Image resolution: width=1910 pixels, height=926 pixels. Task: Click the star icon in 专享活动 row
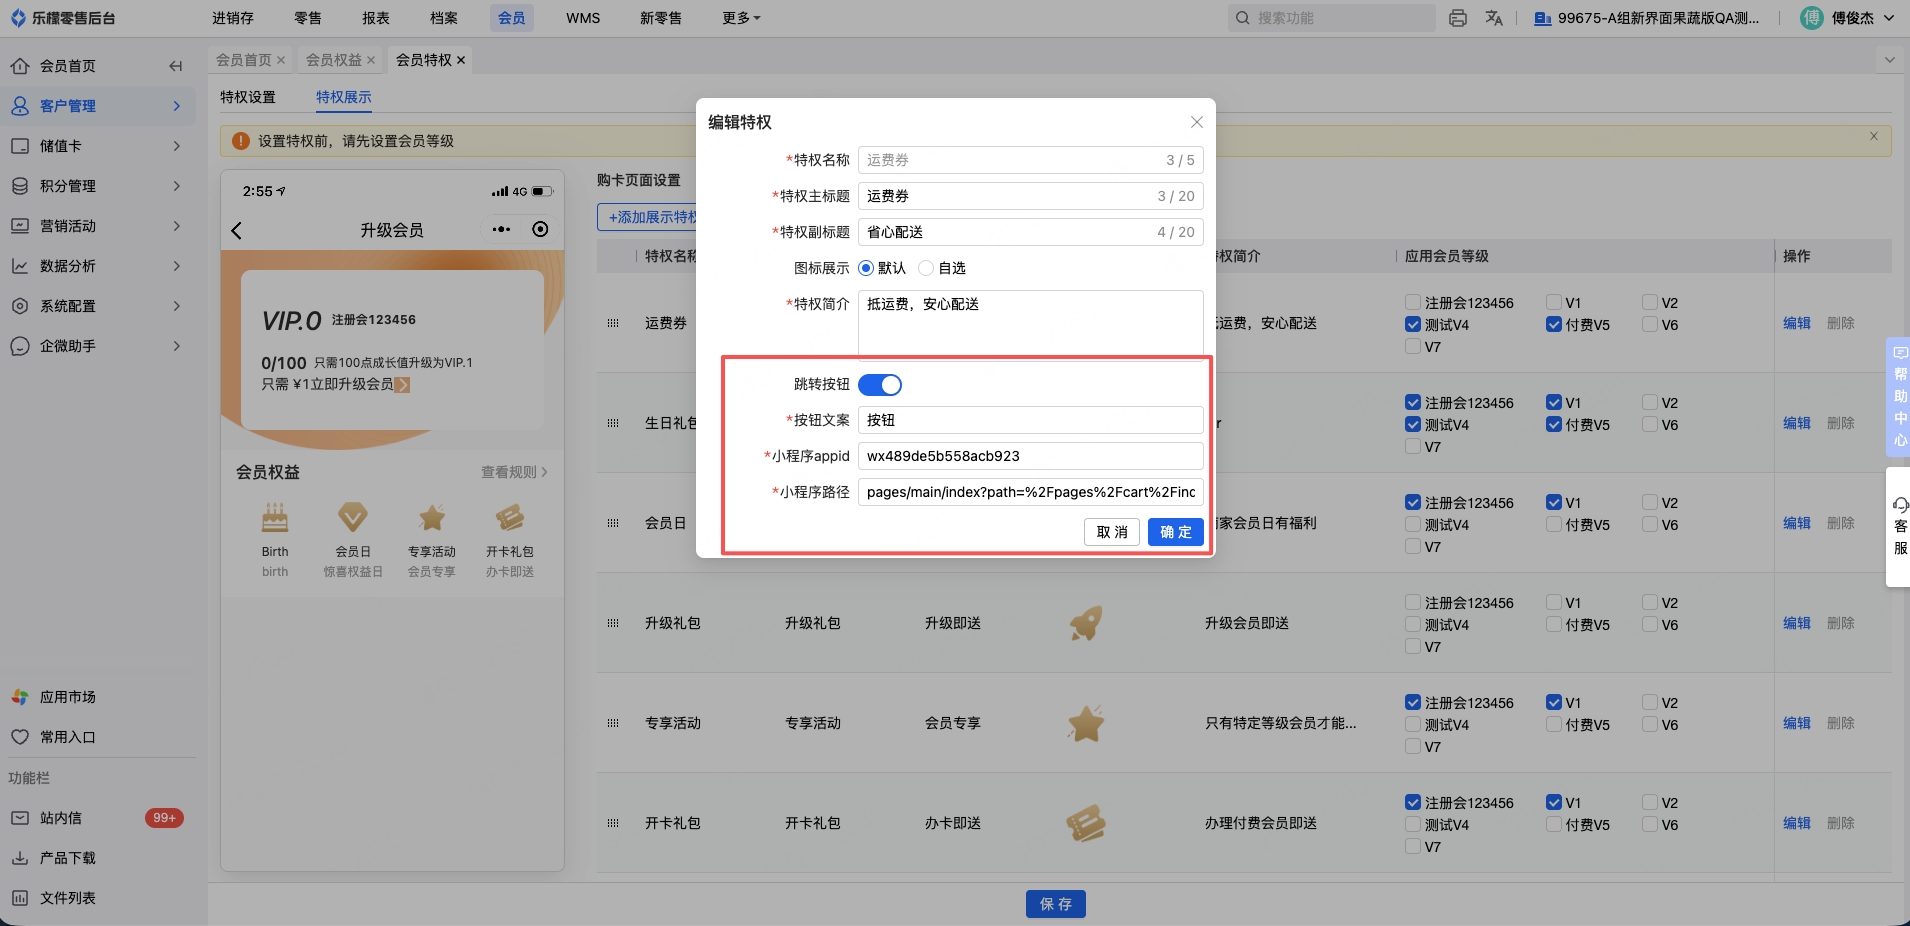(1086, 723)
